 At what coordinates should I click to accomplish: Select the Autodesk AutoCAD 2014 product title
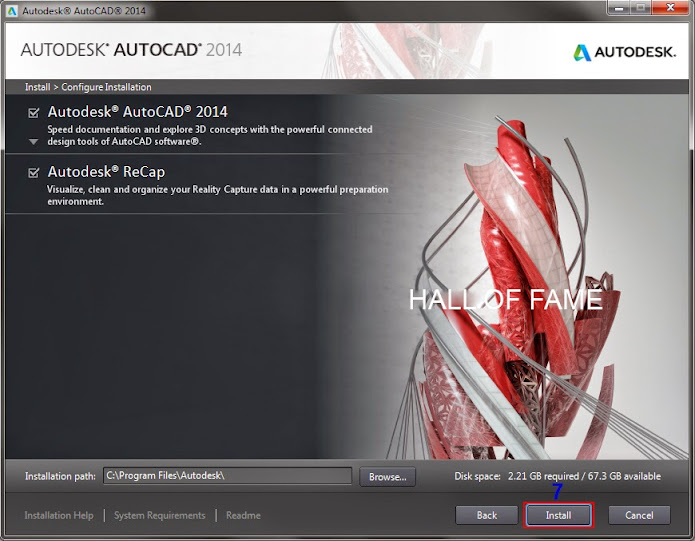pyautogui.click(x=137, y=112)
